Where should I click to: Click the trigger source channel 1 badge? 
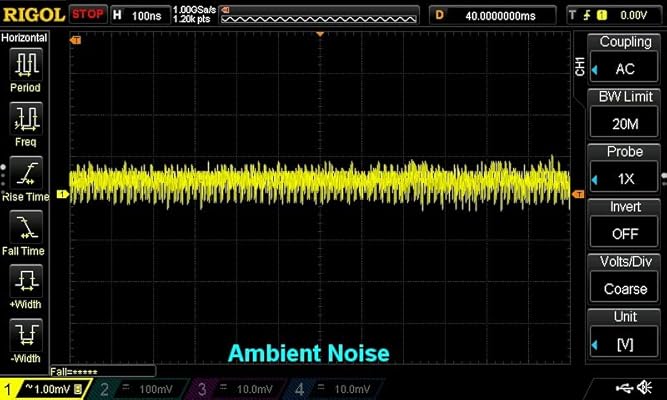tap(601, 15)
